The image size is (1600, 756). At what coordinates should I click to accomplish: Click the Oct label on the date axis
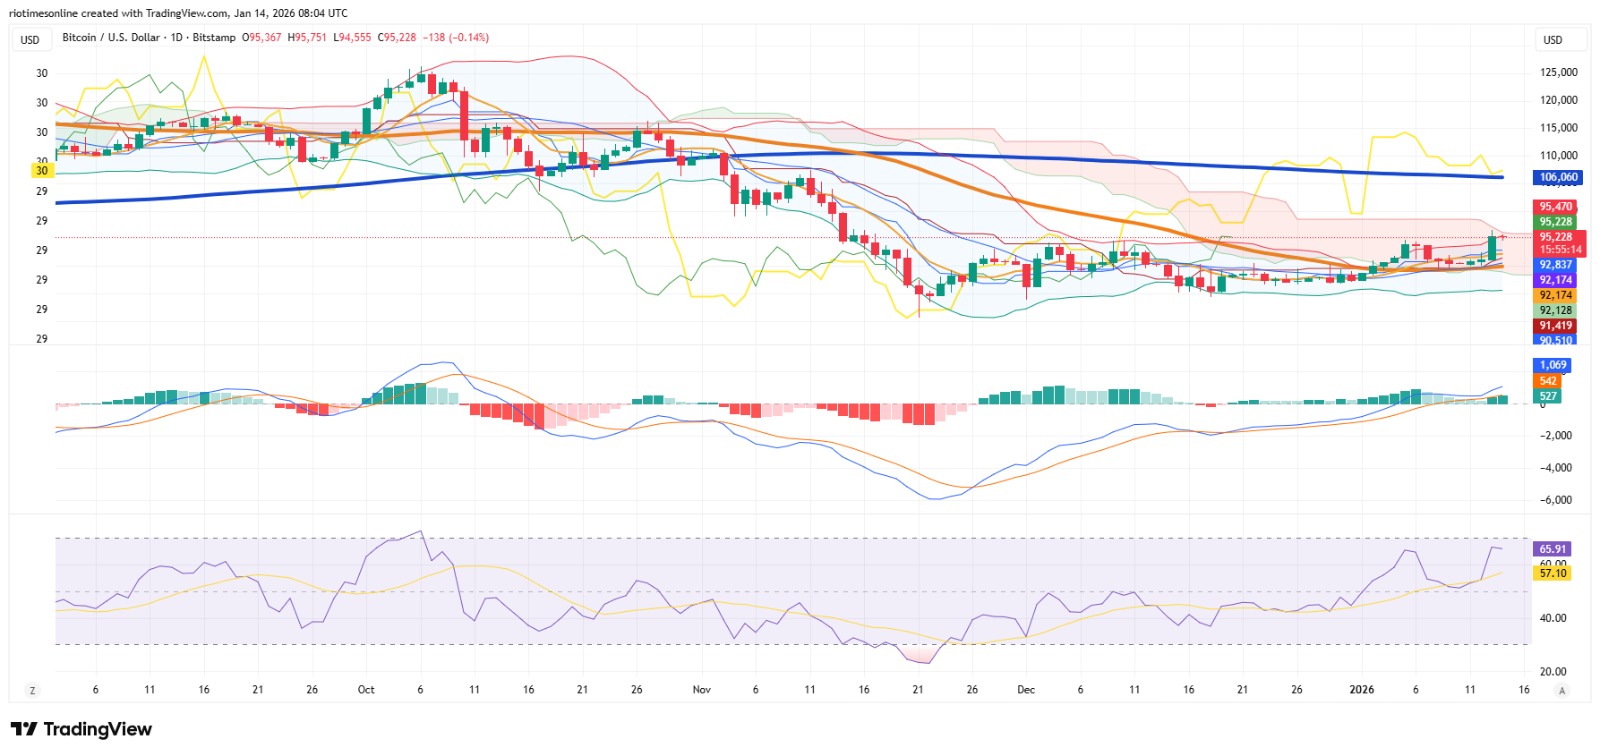pyautogui.click(x=366, y=690)
